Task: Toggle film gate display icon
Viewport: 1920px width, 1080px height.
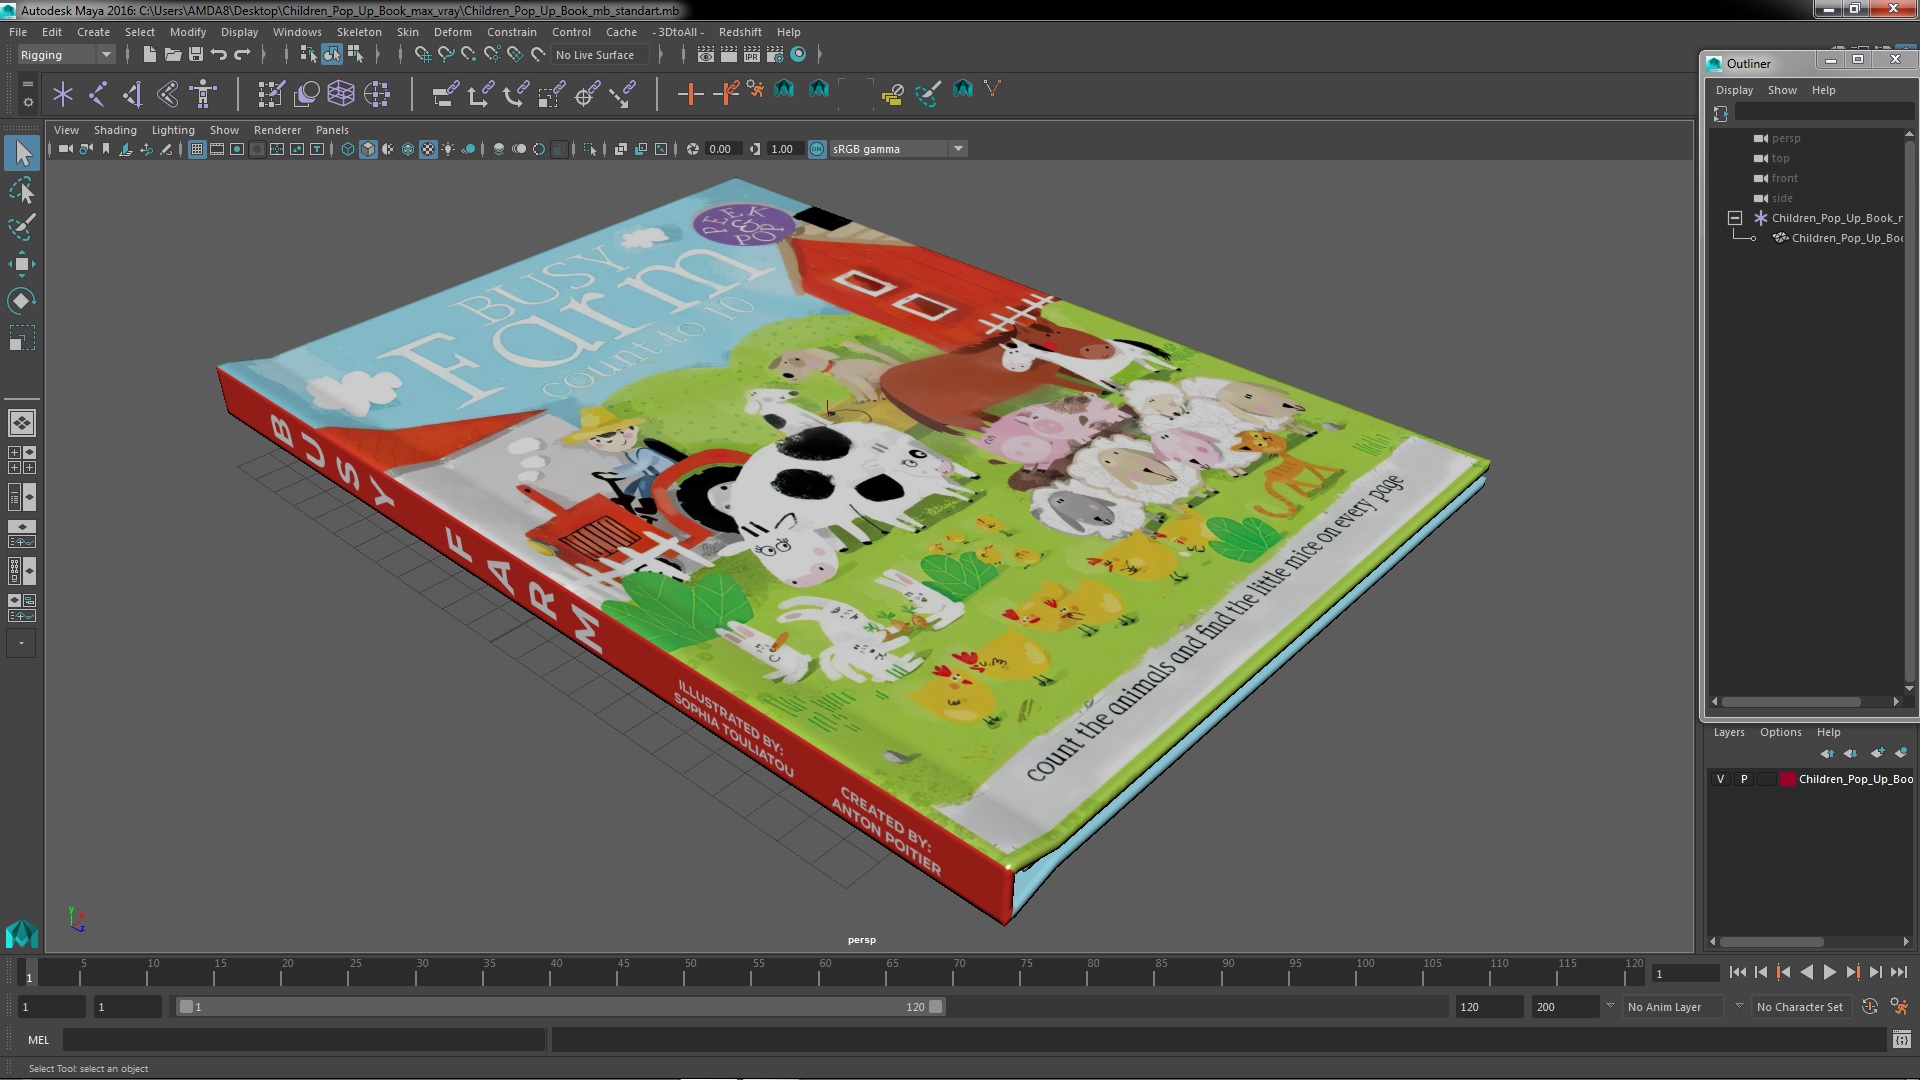Action: coord(217,149)
